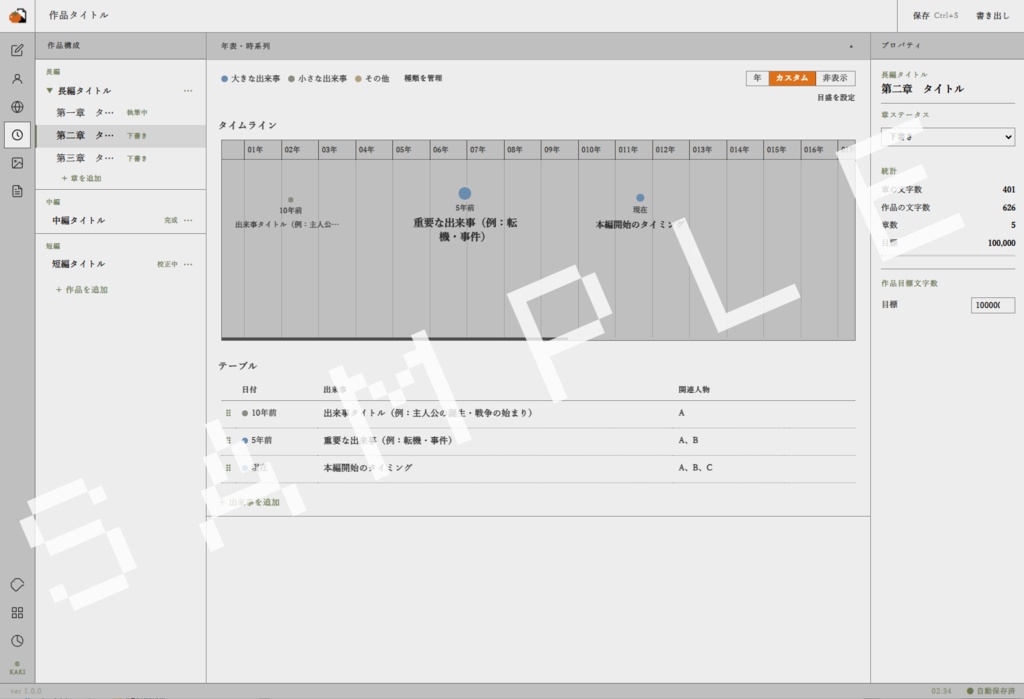Click the 日付 table column header
1024x699 pixels.
coord(249,389)
